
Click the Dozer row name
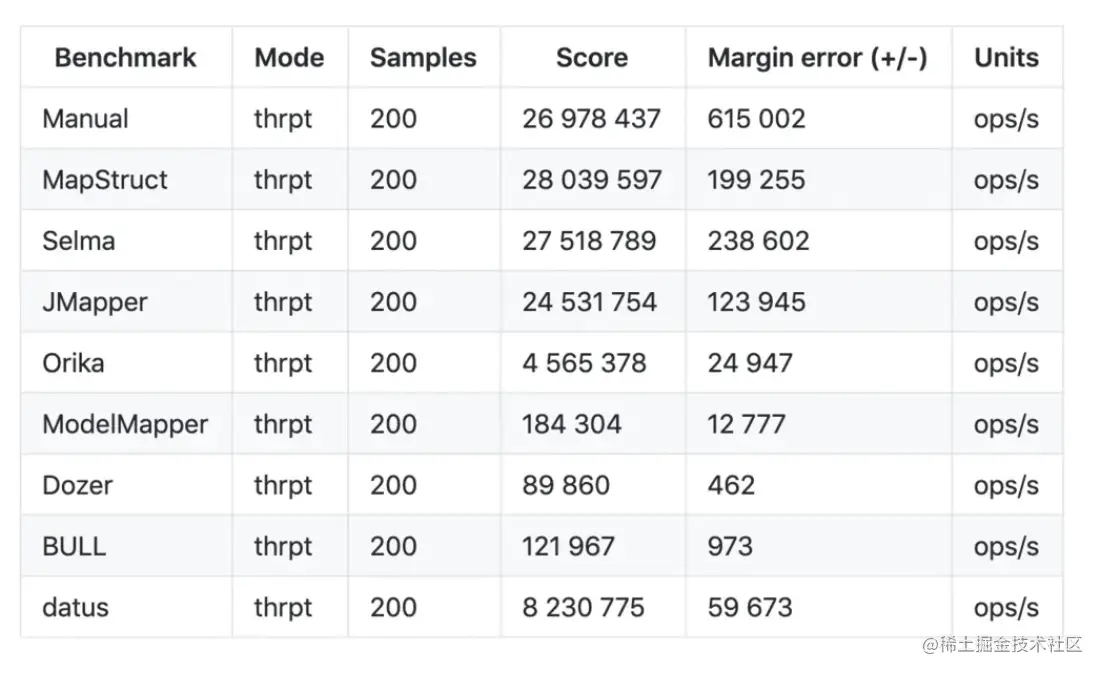click(x=77, y=485)
